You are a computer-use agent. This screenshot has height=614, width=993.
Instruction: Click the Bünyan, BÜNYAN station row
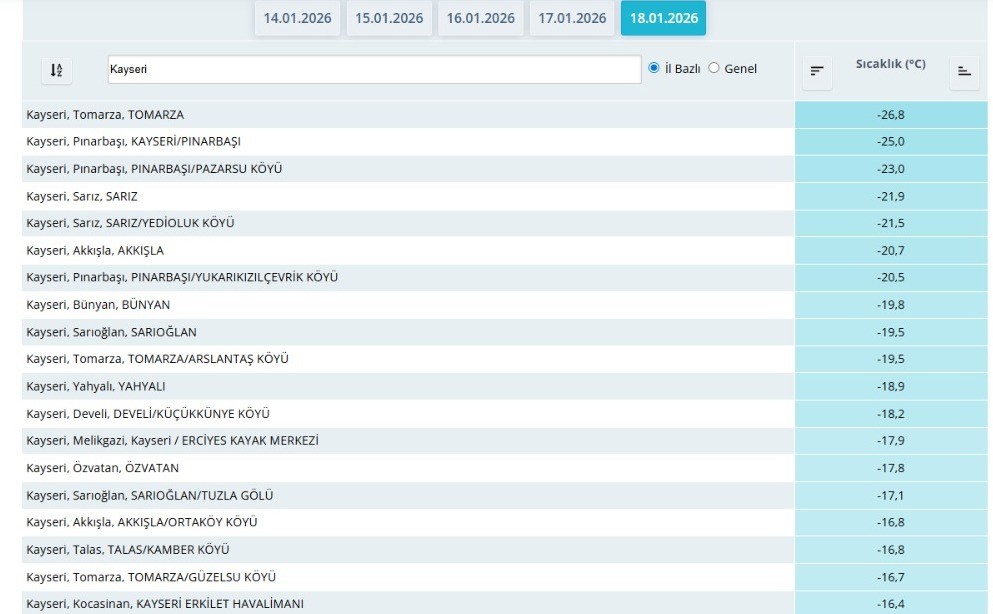click(x=98, y=305)
